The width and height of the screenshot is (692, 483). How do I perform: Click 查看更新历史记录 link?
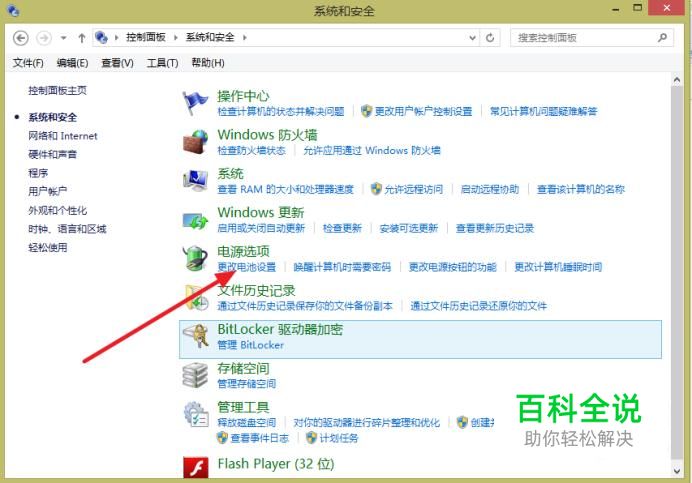(x=495, y=228)
